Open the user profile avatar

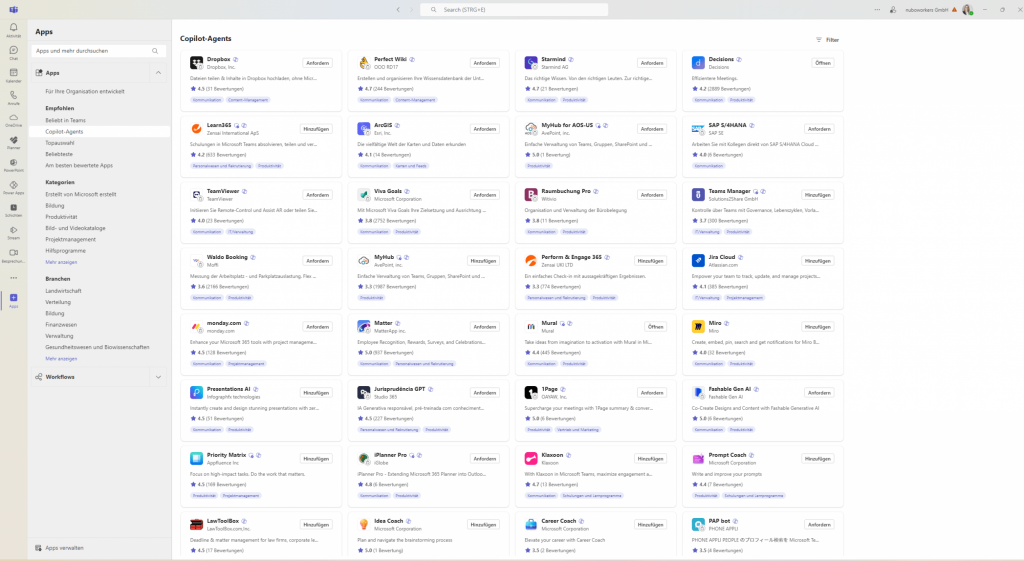pyautogui.click(x=967, y=10)
